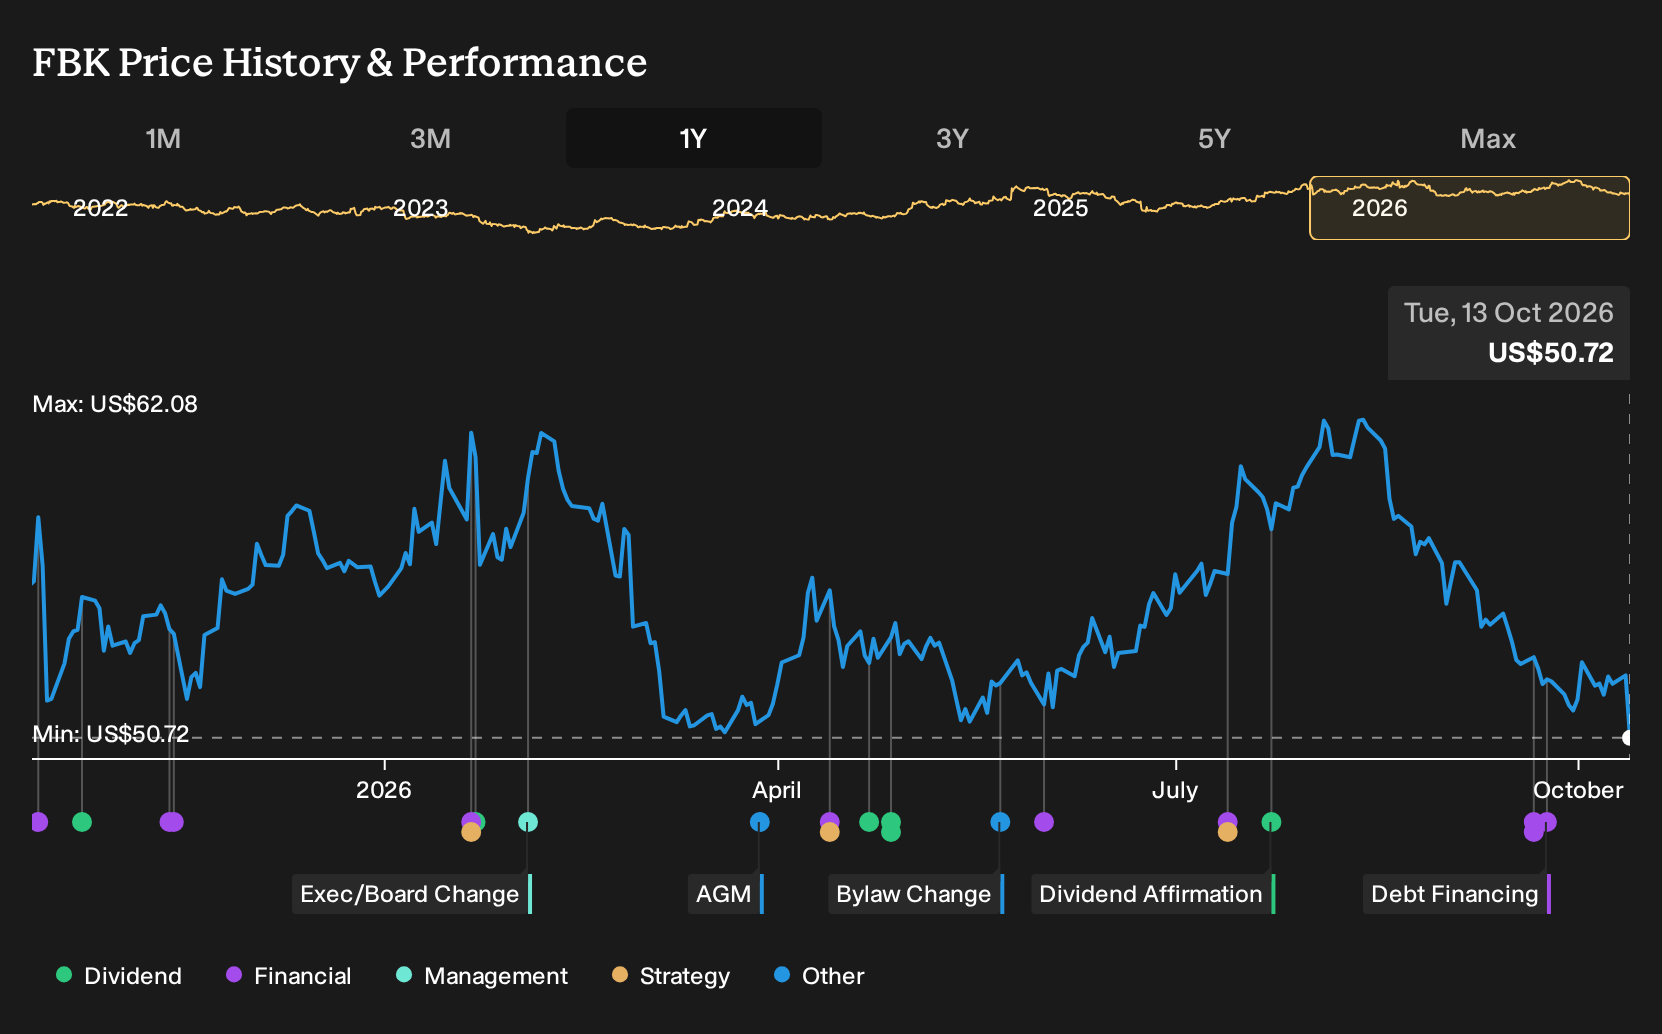Click the July axis label

pos(1175,790)
